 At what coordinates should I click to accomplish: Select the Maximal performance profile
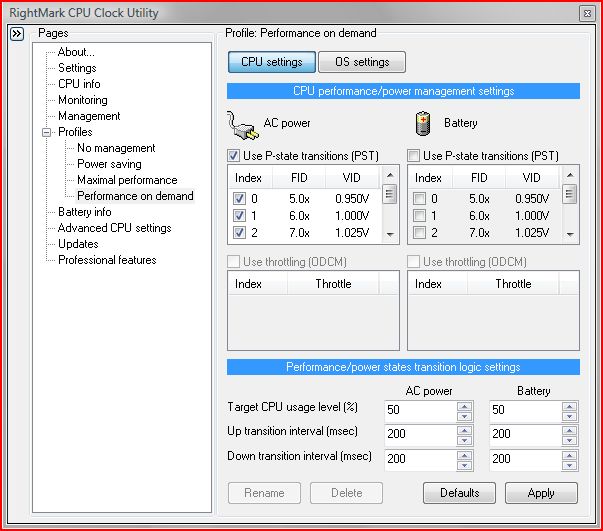127,180
